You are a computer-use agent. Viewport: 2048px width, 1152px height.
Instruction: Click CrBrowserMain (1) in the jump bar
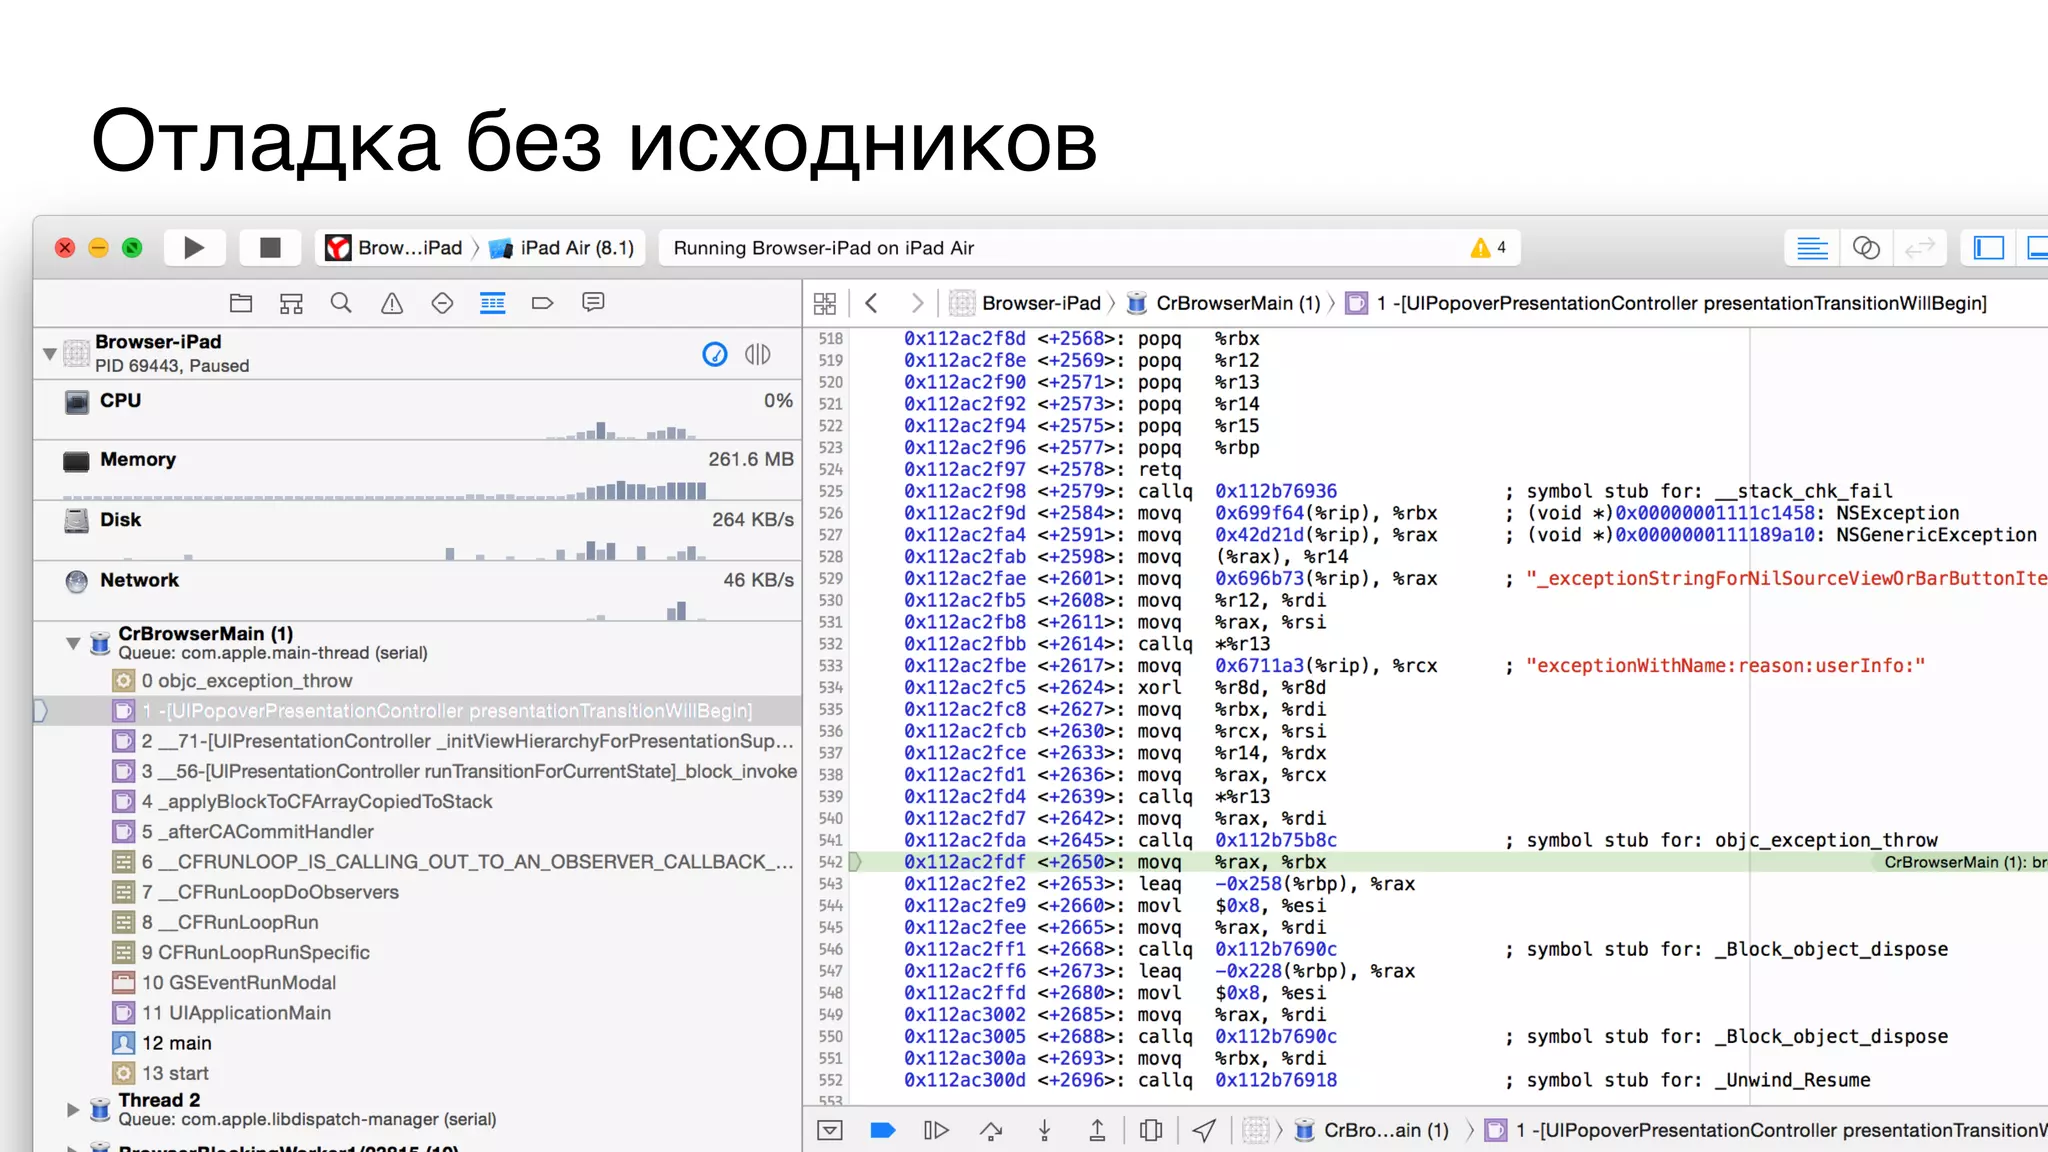pos(1224,303)
